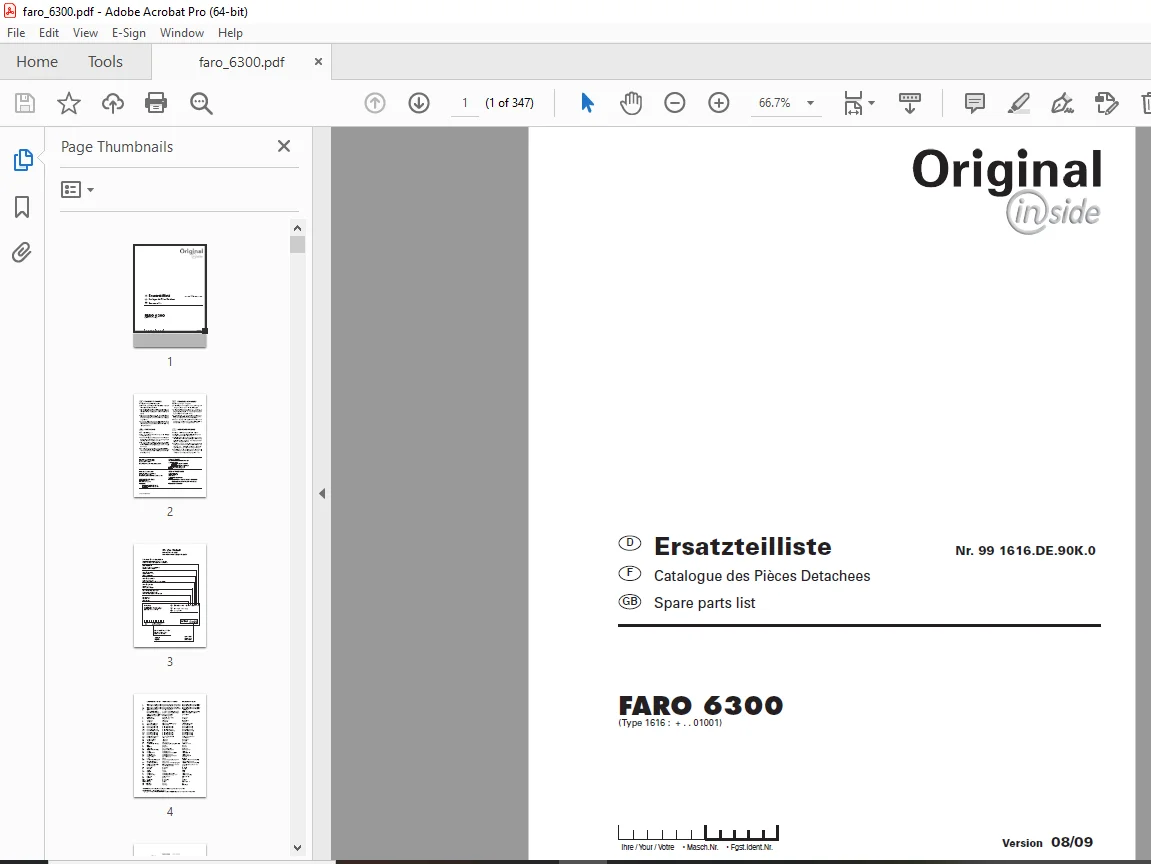
Task: Open the E-Sign menu
Action: [x=128, y=33]
